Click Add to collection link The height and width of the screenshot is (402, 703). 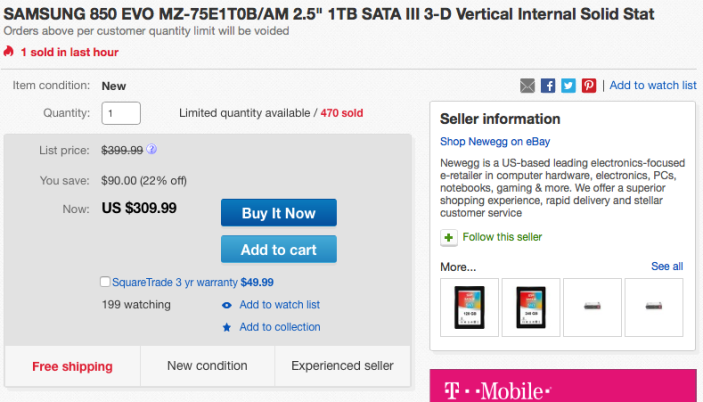pos(280,327)
